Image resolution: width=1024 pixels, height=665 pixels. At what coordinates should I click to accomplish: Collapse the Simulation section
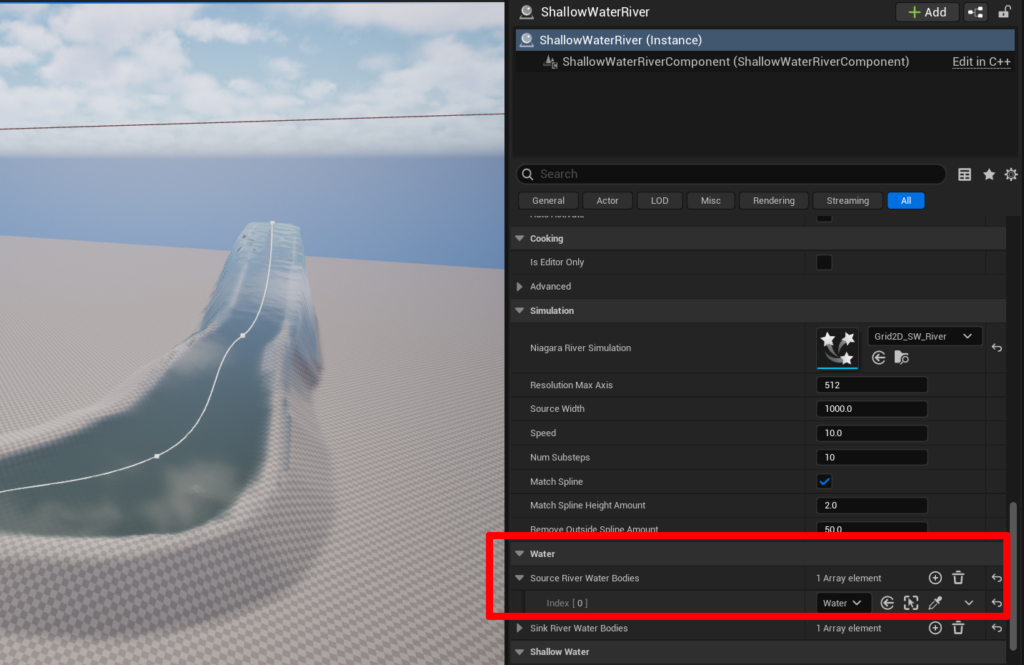pos(519,311)
